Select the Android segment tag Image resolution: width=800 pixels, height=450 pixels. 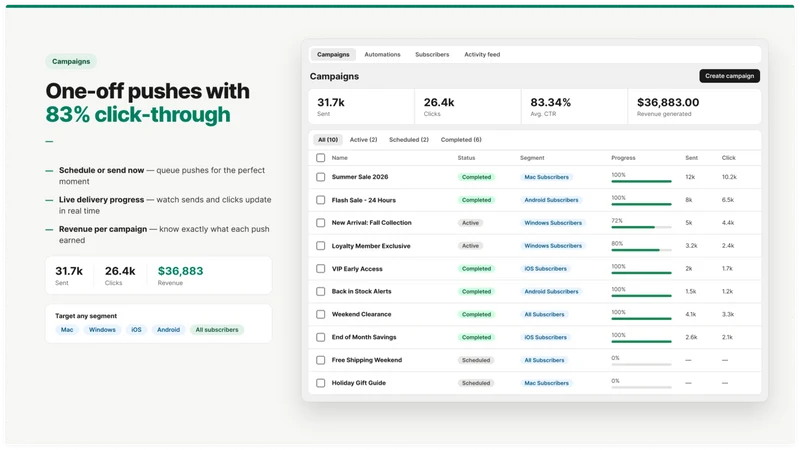[168, 330]
